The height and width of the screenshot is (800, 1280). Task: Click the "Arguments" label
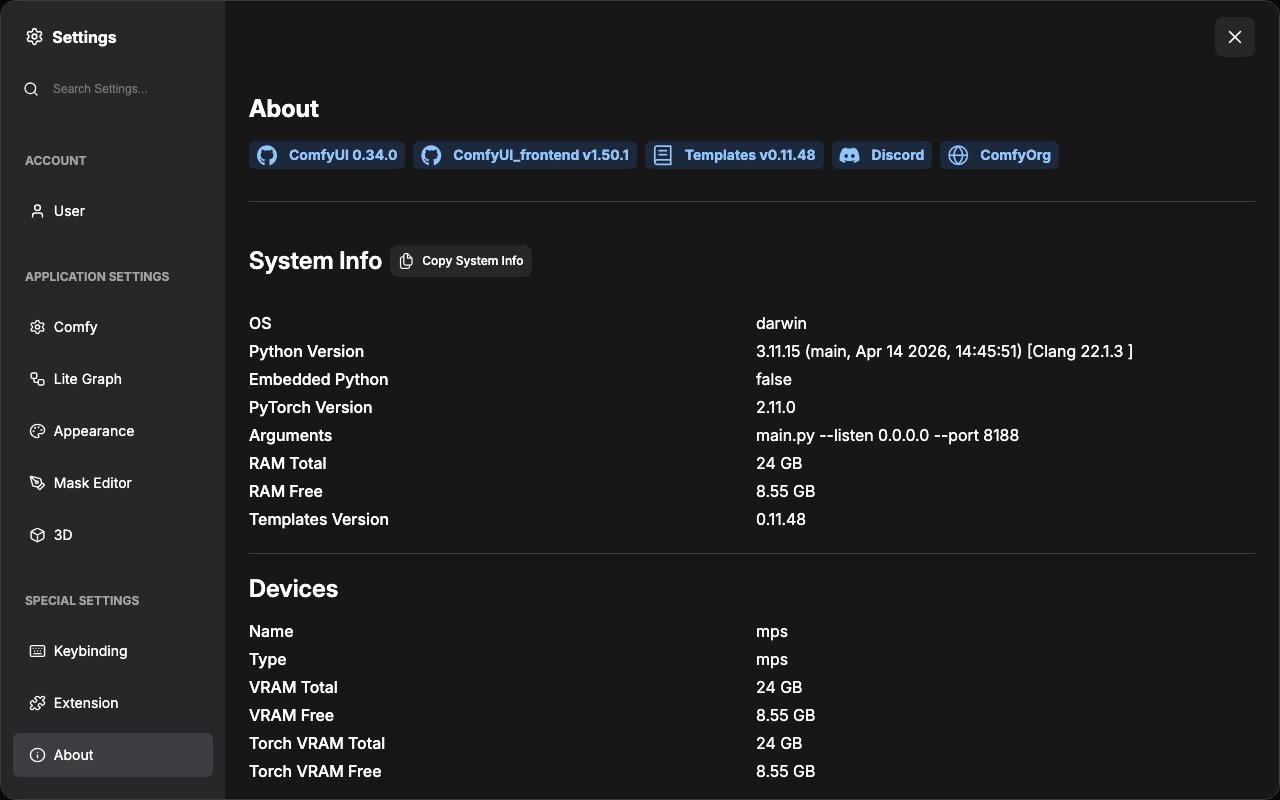click(x=290, y=435)
